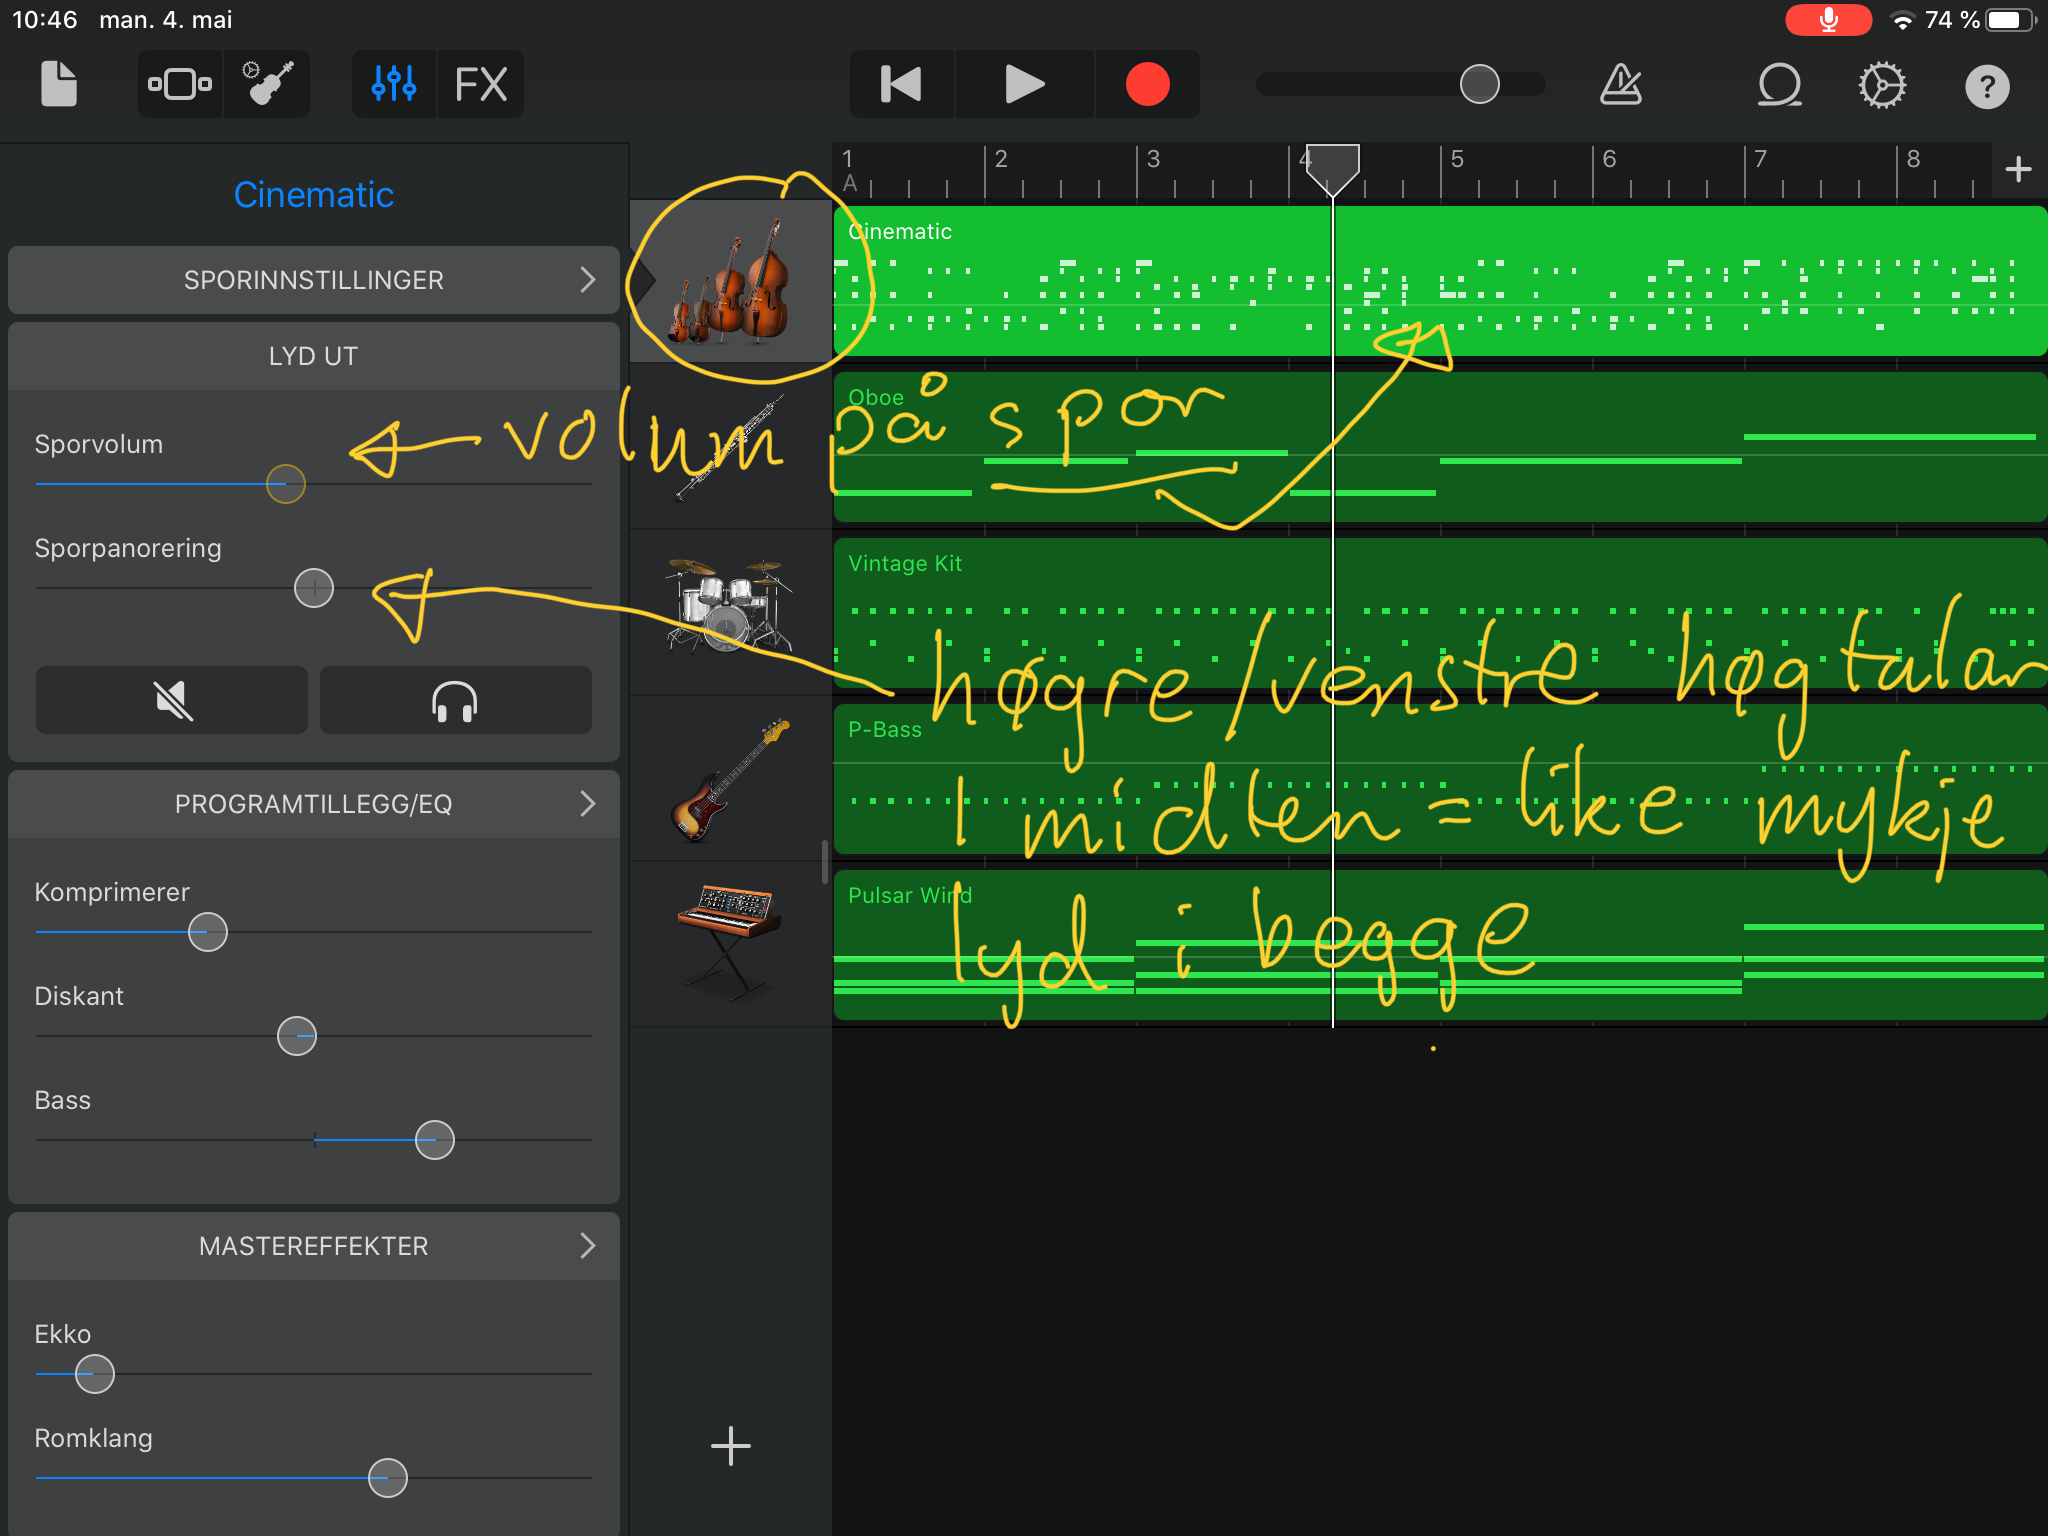
Task: Mute the Cinematic track
Action: [x=172, y=700]
